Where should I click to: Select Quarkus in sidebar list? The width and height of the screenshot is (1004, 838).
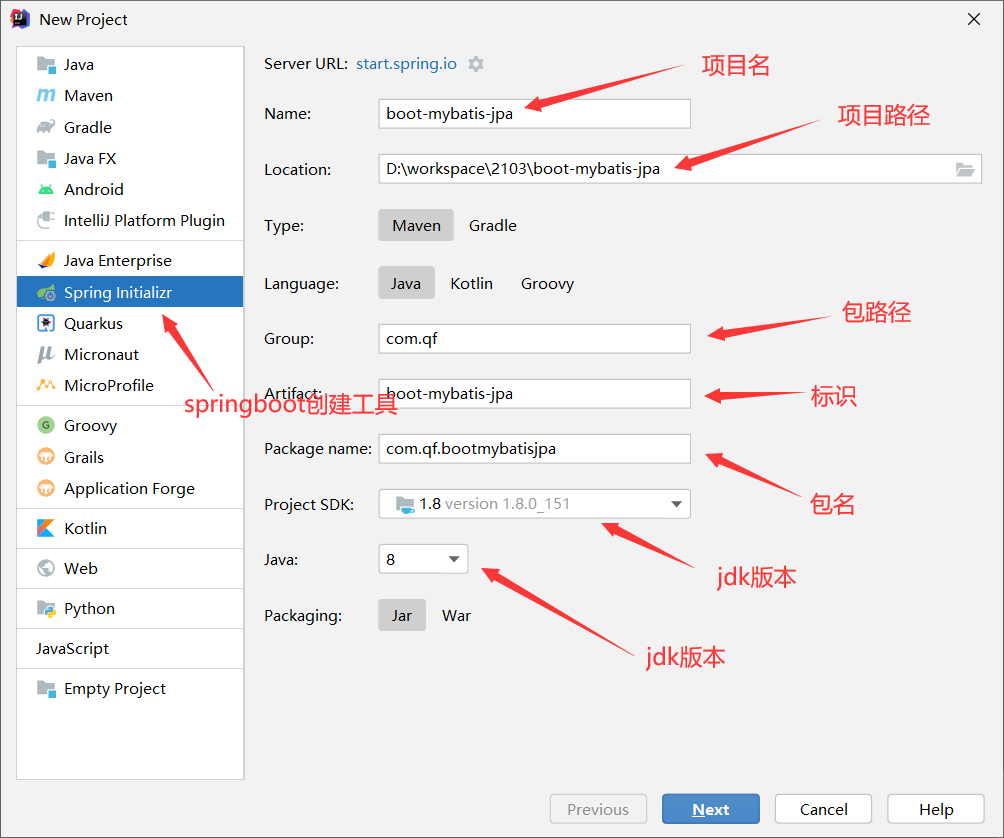130,323
